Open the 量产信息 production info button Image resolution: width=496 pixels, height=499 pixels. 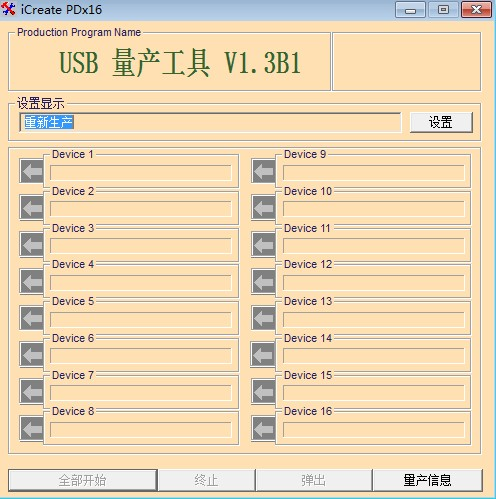(427, 480)
